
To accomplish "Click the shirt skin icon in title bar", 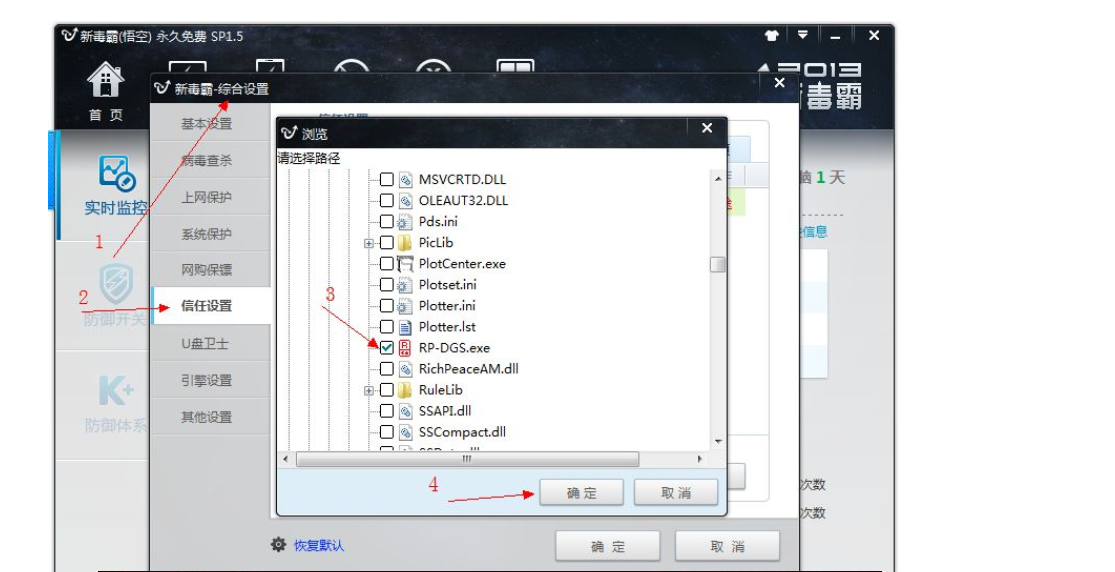I will (x=771, y=36).
